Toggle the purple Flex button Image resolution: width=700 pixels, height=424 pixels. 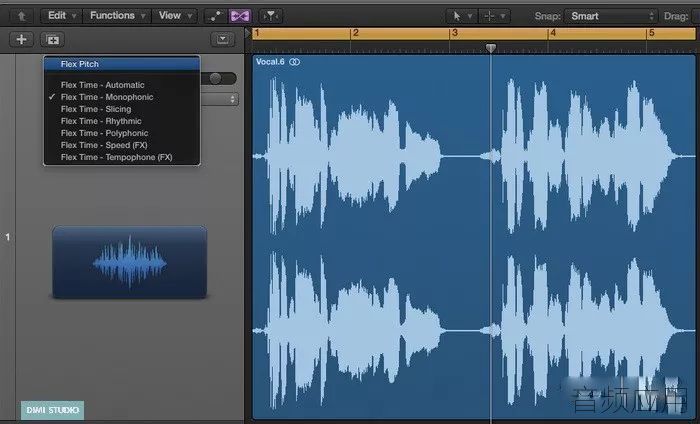coord(240,17)
